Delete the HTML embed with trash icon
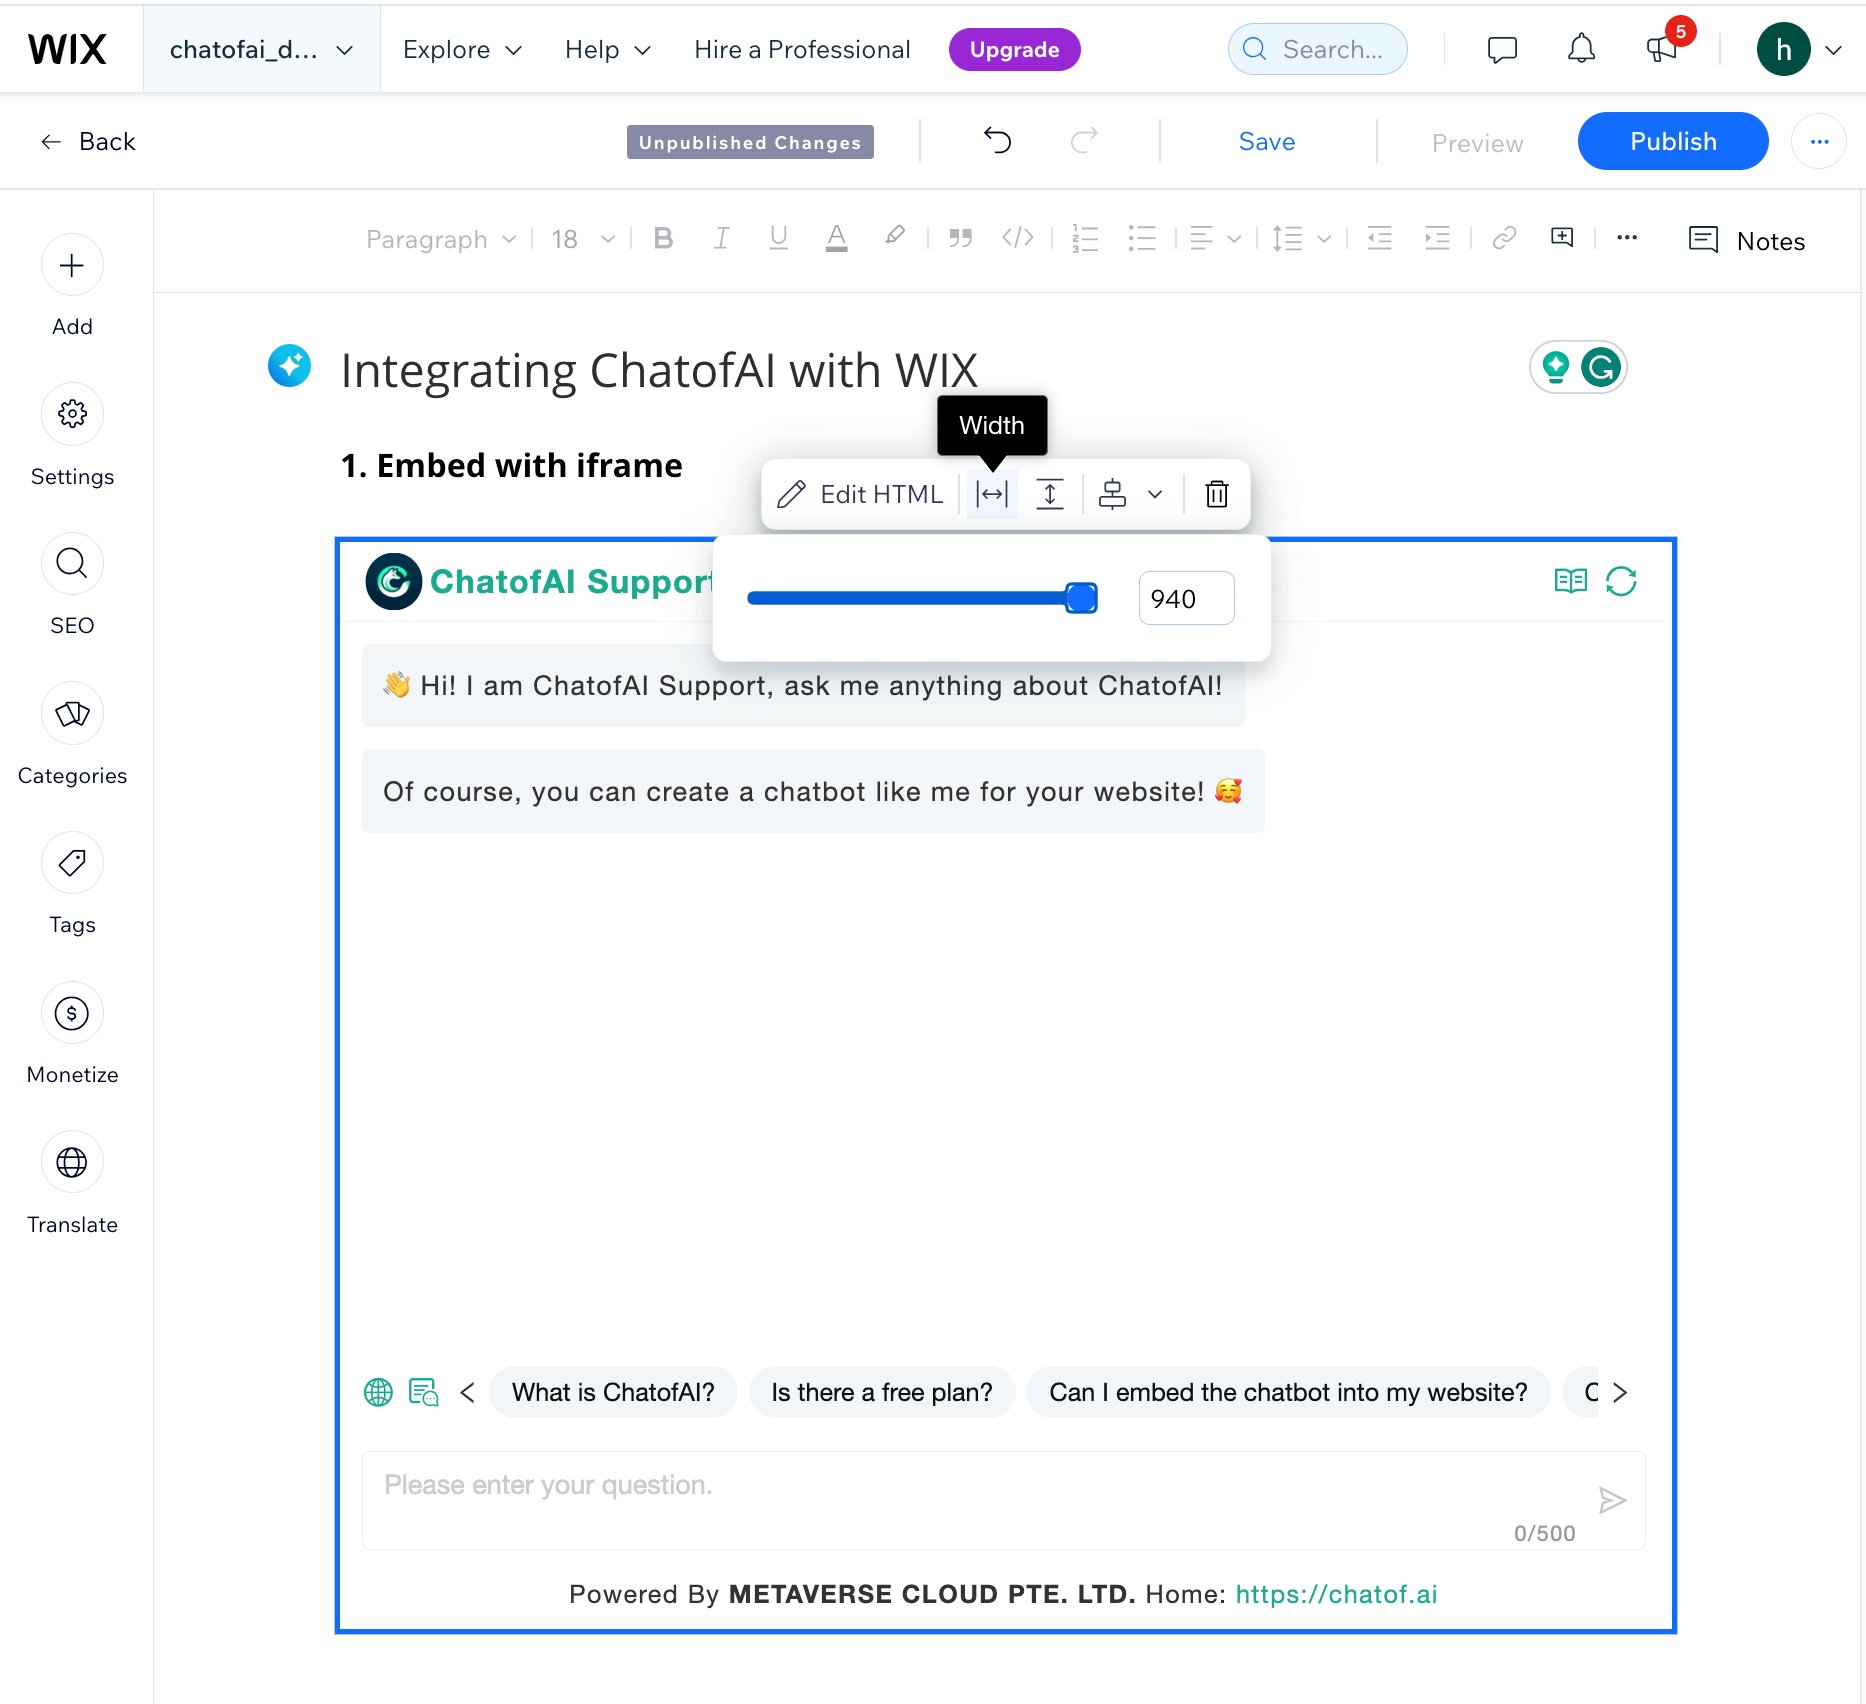This screenshot has width=1866, height=1704. pos(1217,494)
